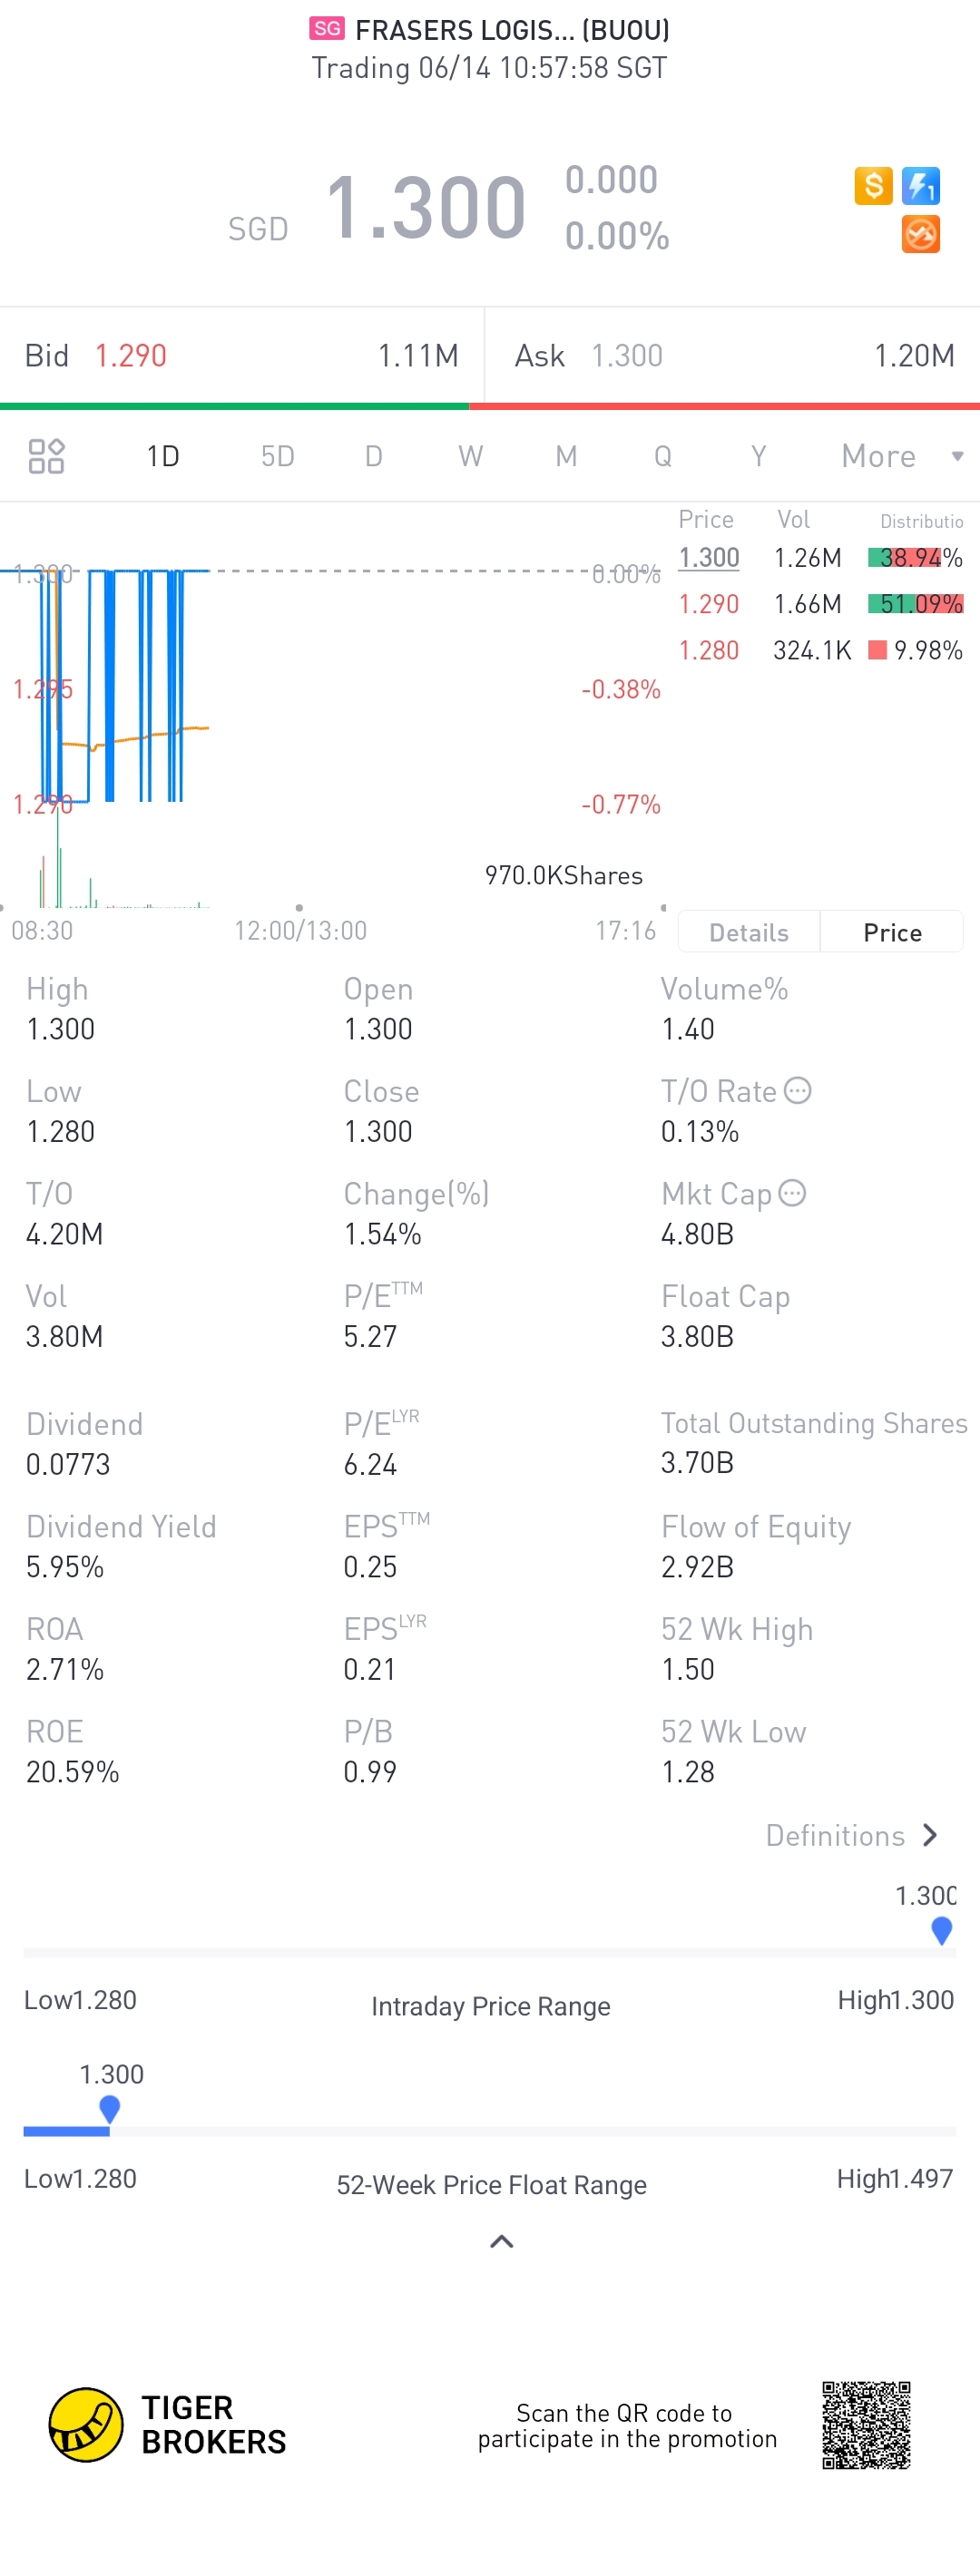Switch the panel to Price view

[x=892, y=932]
